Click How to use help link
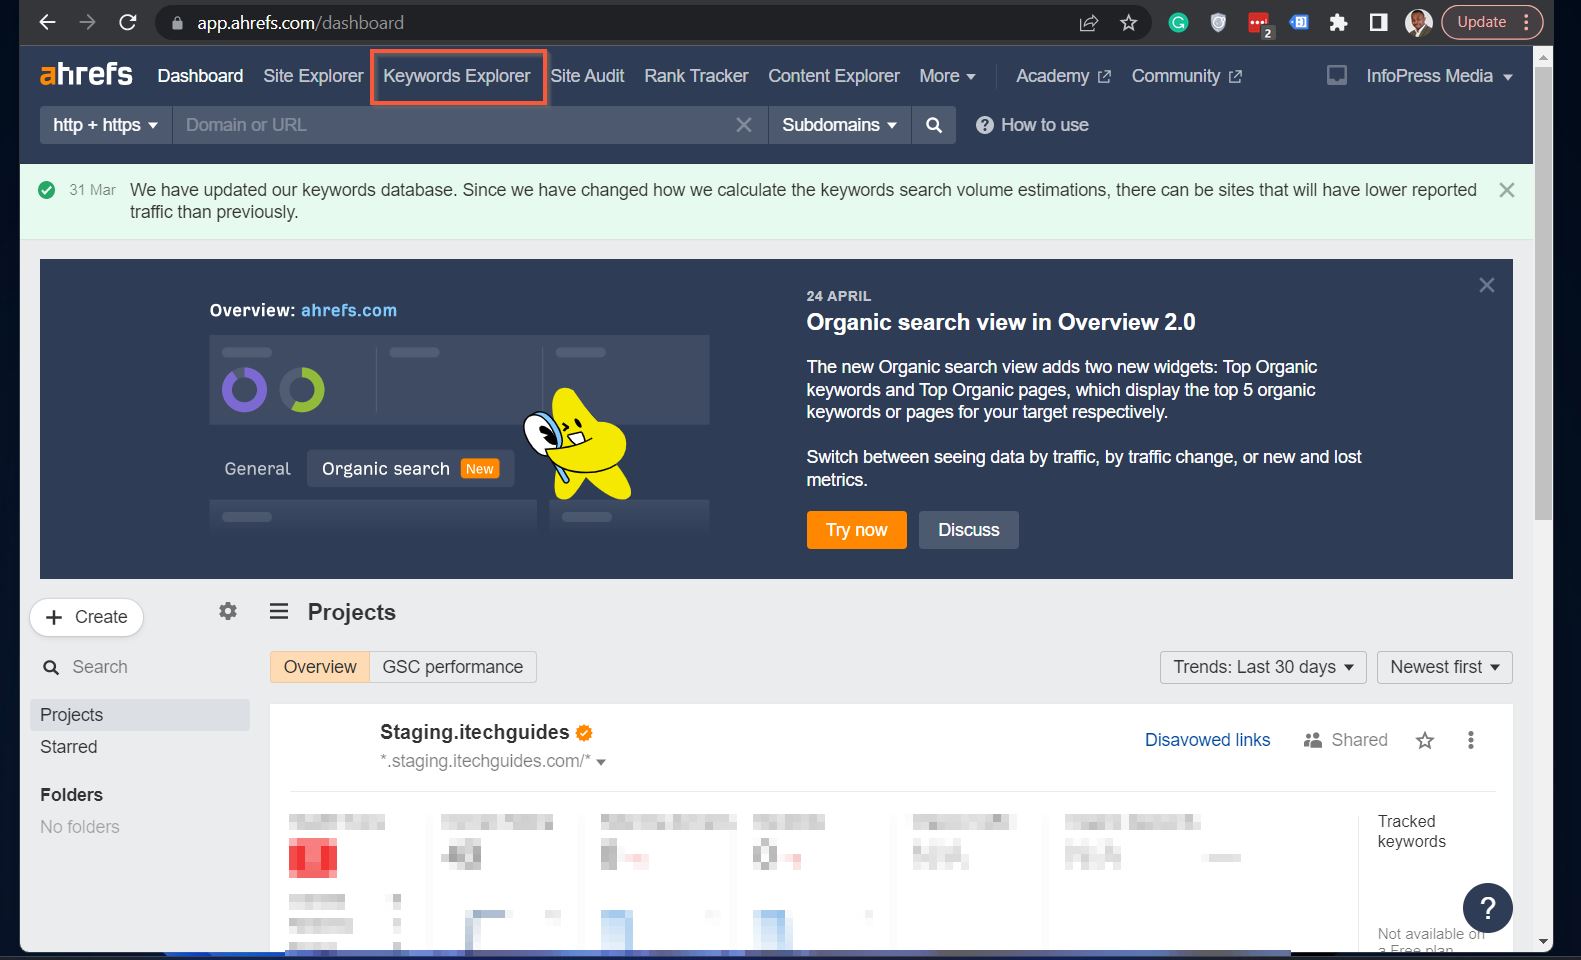The width and height of the screenshot is (1581, 960). tap(1033, 125)
